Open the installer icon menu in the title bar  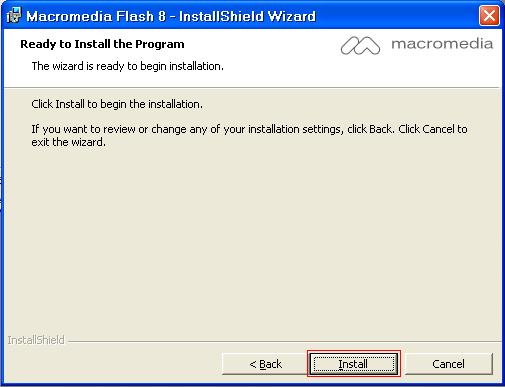pyautogui.click(x=14, y=15)
